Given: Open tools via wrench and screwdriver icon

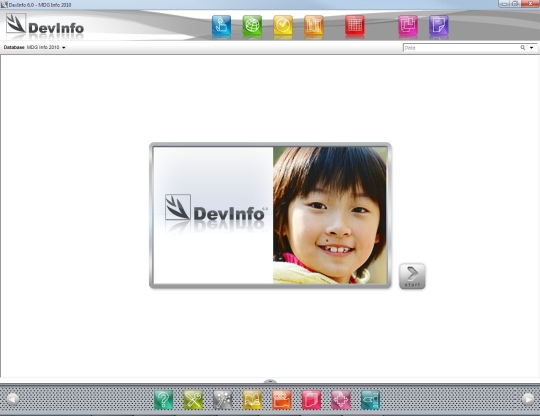Looking at the screenshot, I should point(193,400).
